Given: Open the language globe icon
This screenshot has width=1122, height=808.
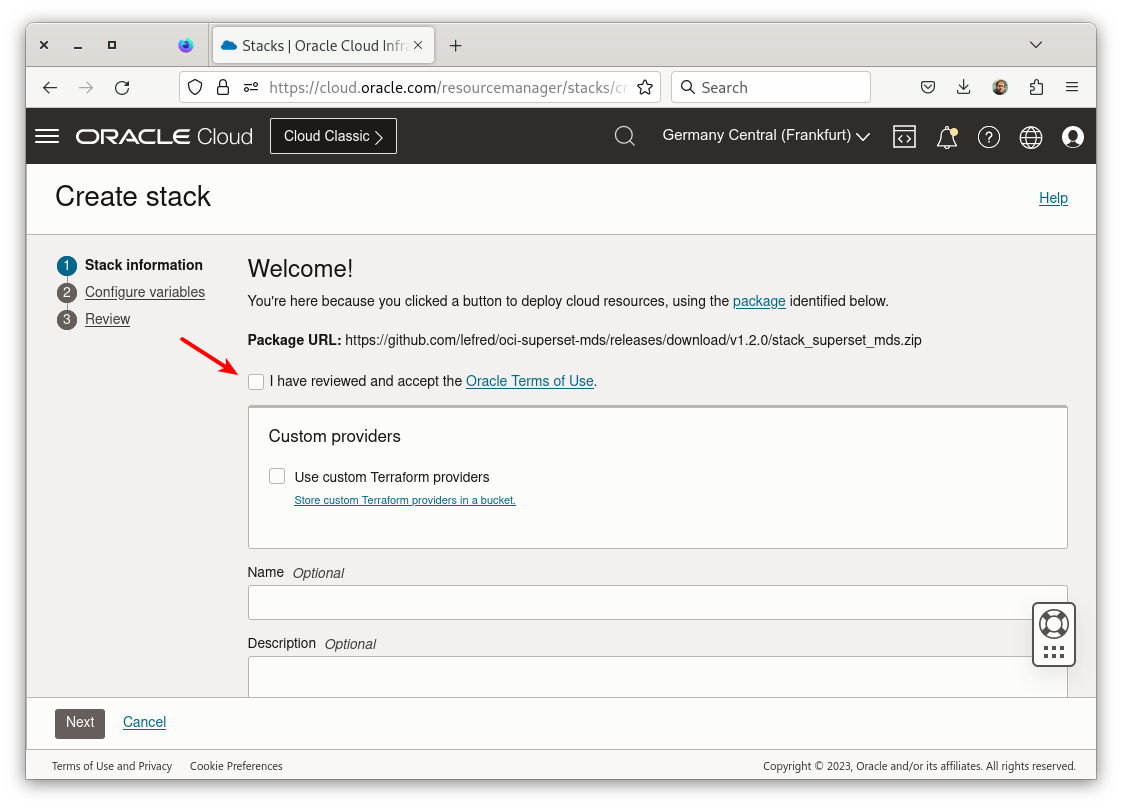Looking at the screenshot, I should pos(1031,137).
